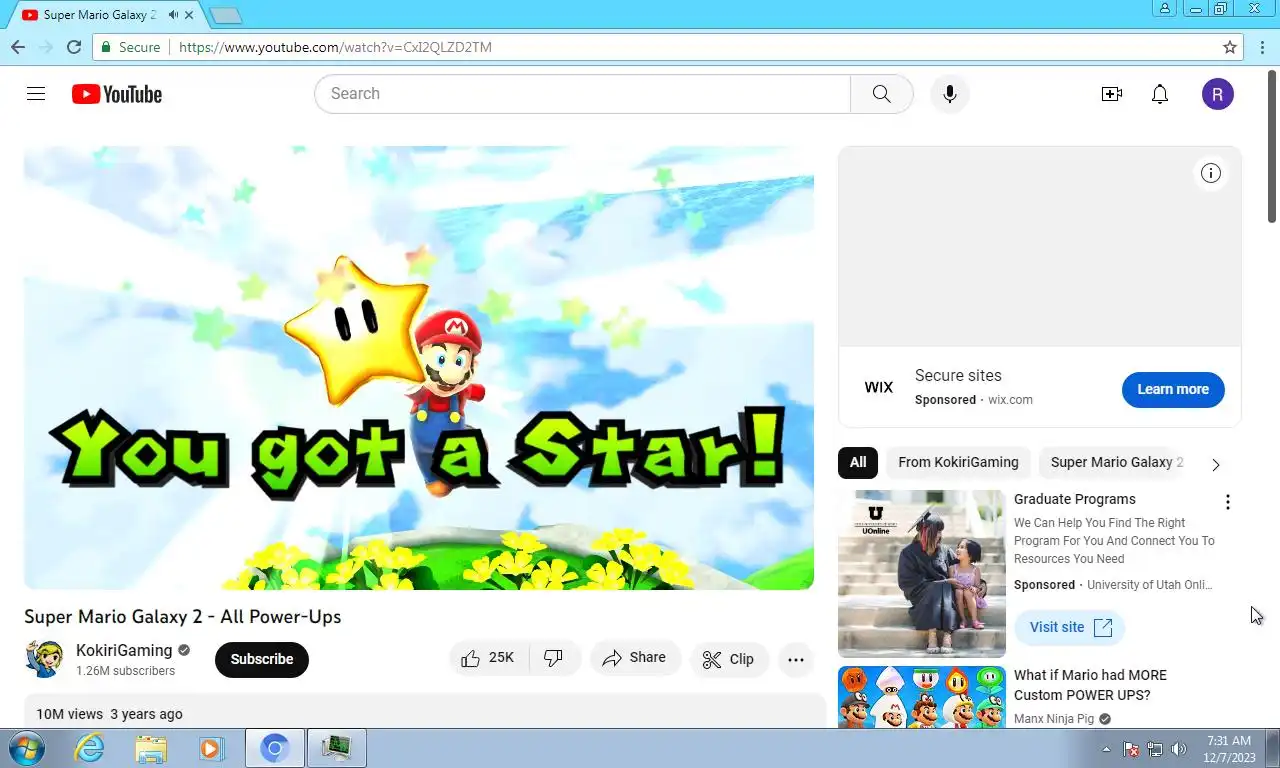
Task: Launch Internet Explorer from taskbar
Action: point(90,748)
